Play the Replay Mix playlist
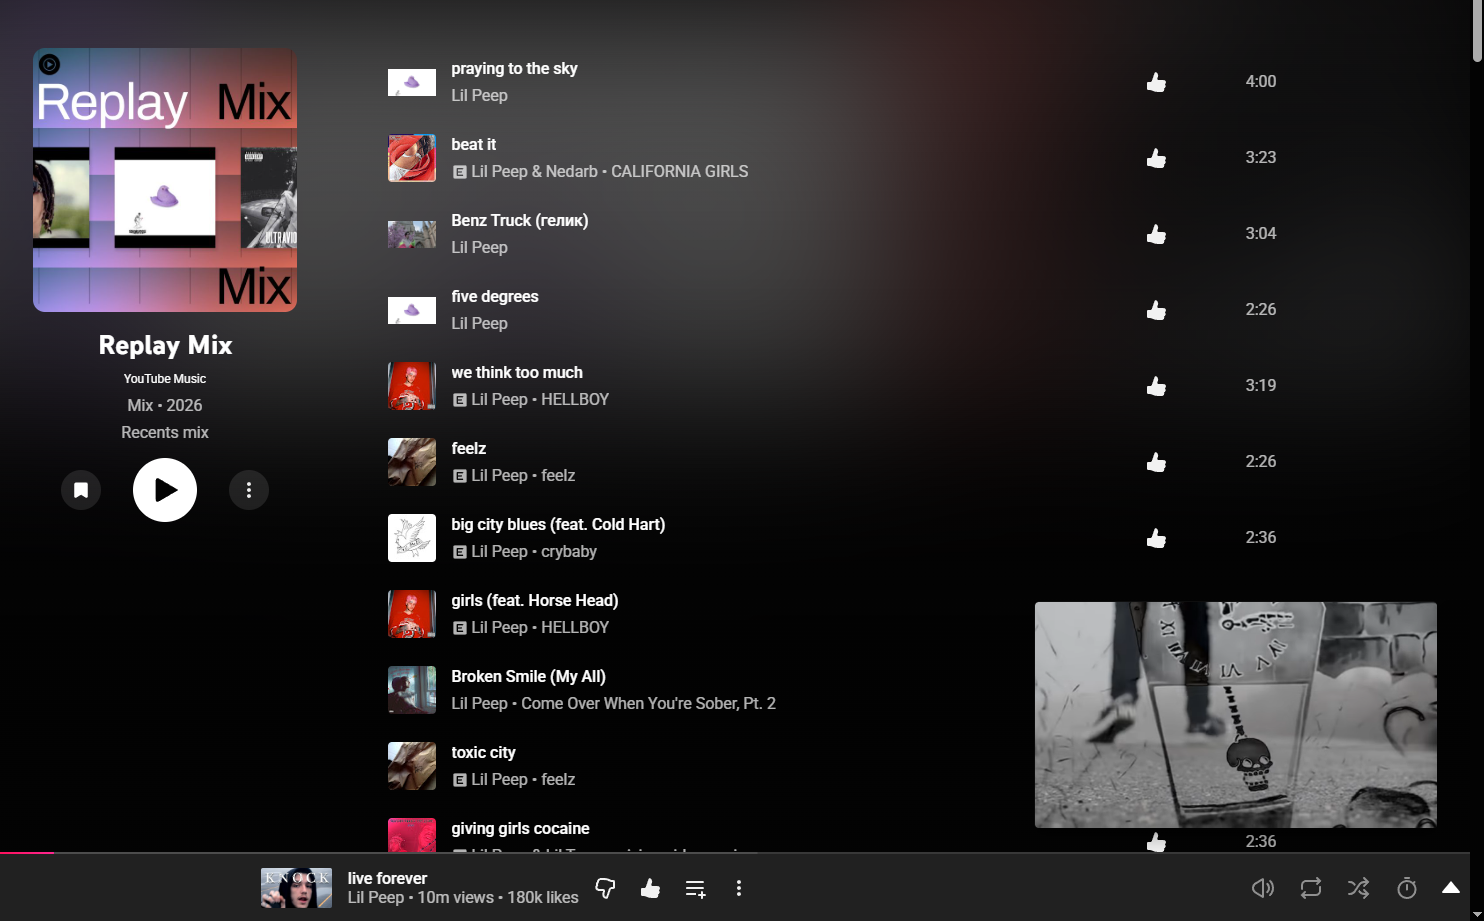Screen dimensions: 1484x921 coord(165,490)
